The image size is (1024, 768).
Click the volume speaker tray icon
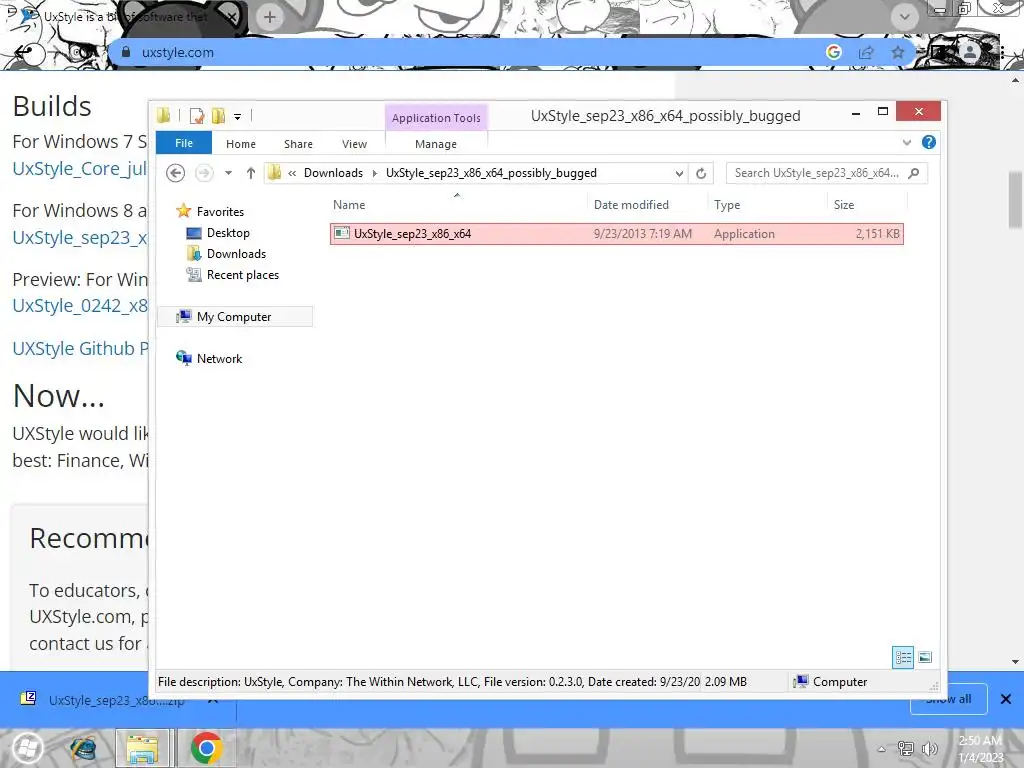pyautogui.click(x=929, y=749)
